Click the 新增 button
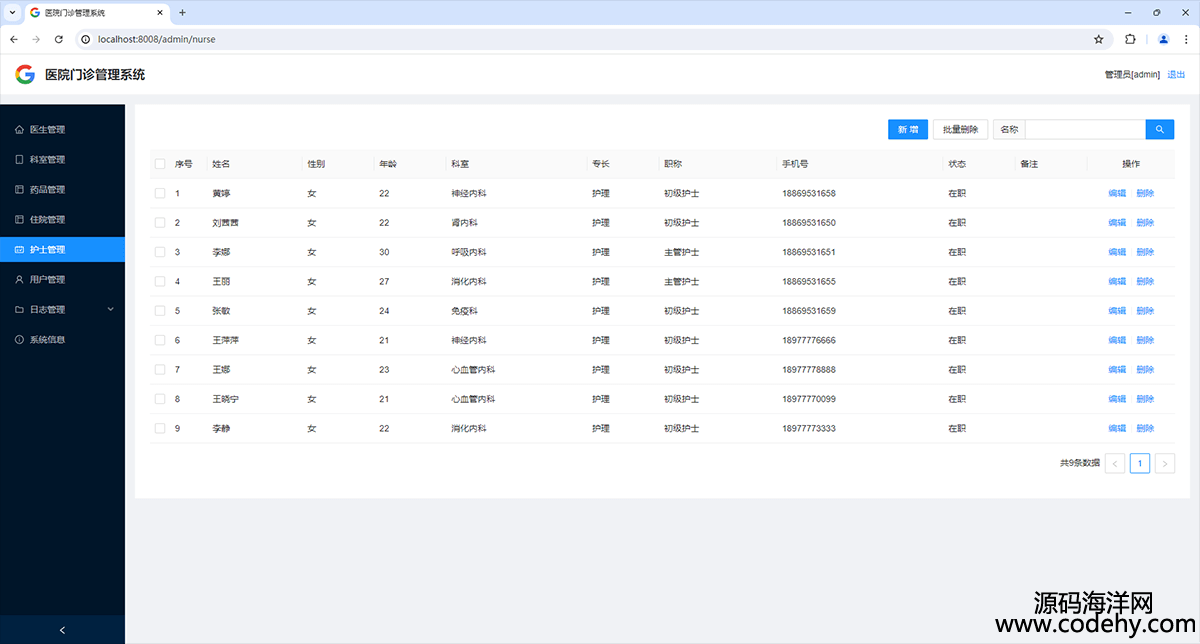This screenshot has height=644, width=1200. (908, 129)
